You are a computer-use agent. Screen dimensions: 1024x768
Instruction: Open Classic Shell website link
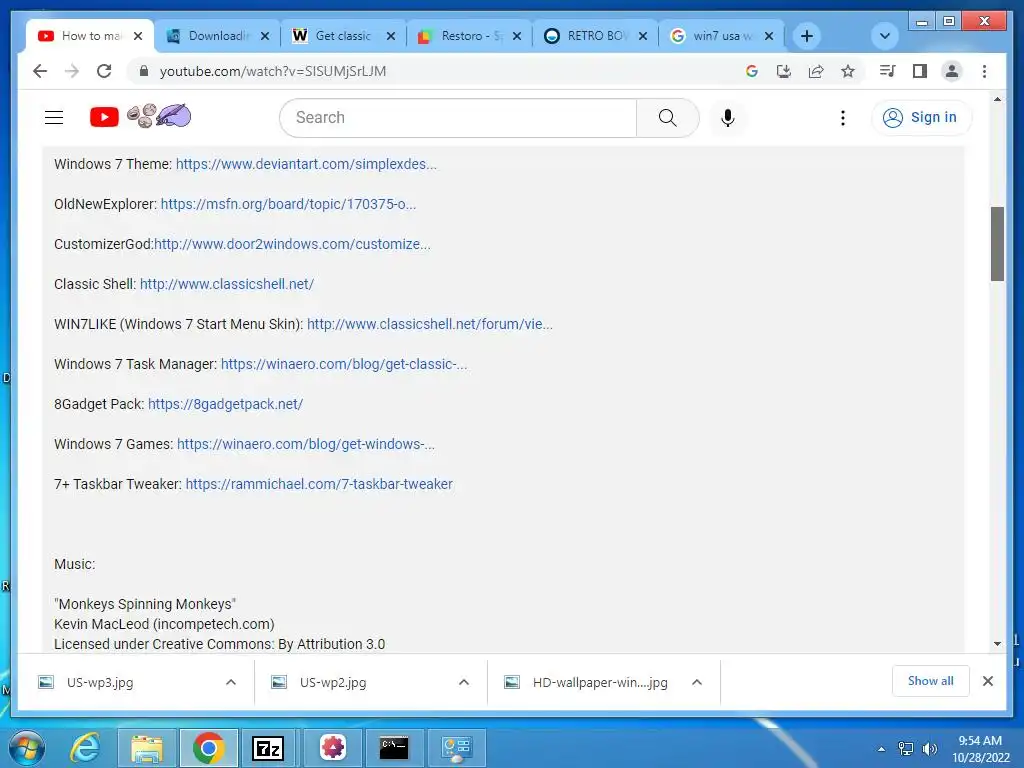(227, 284)
